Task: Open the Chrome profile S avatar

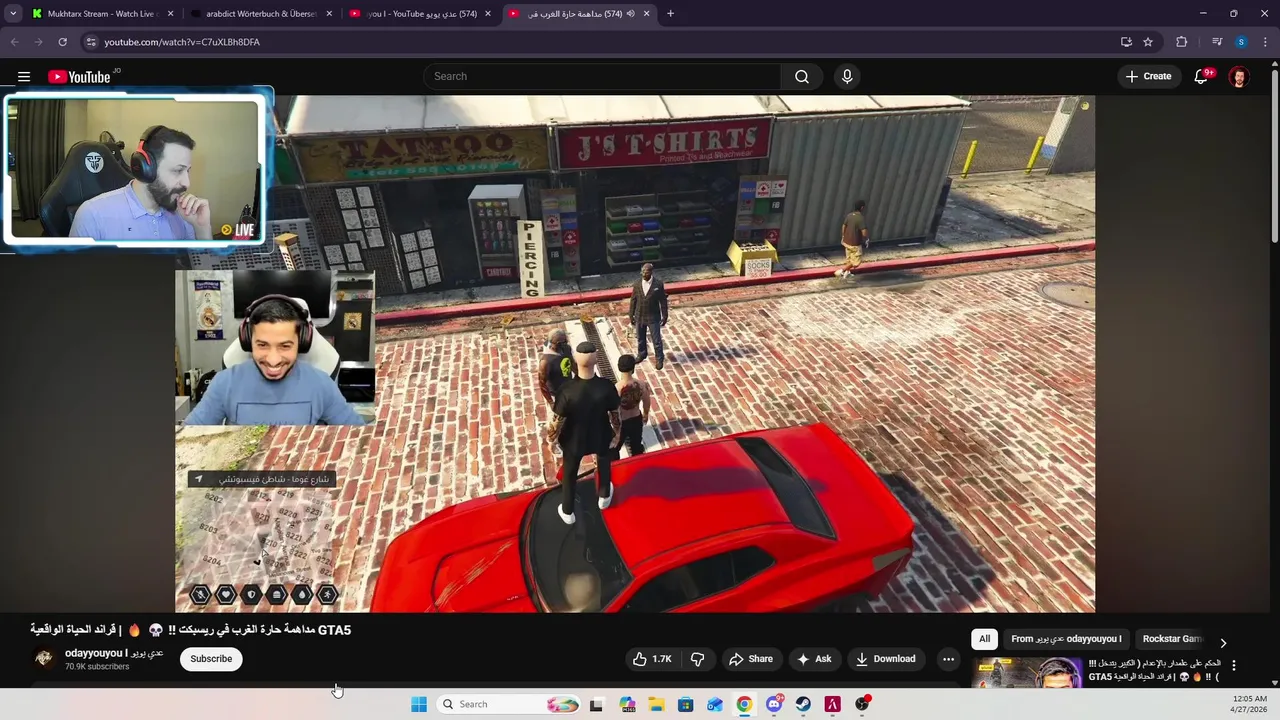Action: 1241,42
